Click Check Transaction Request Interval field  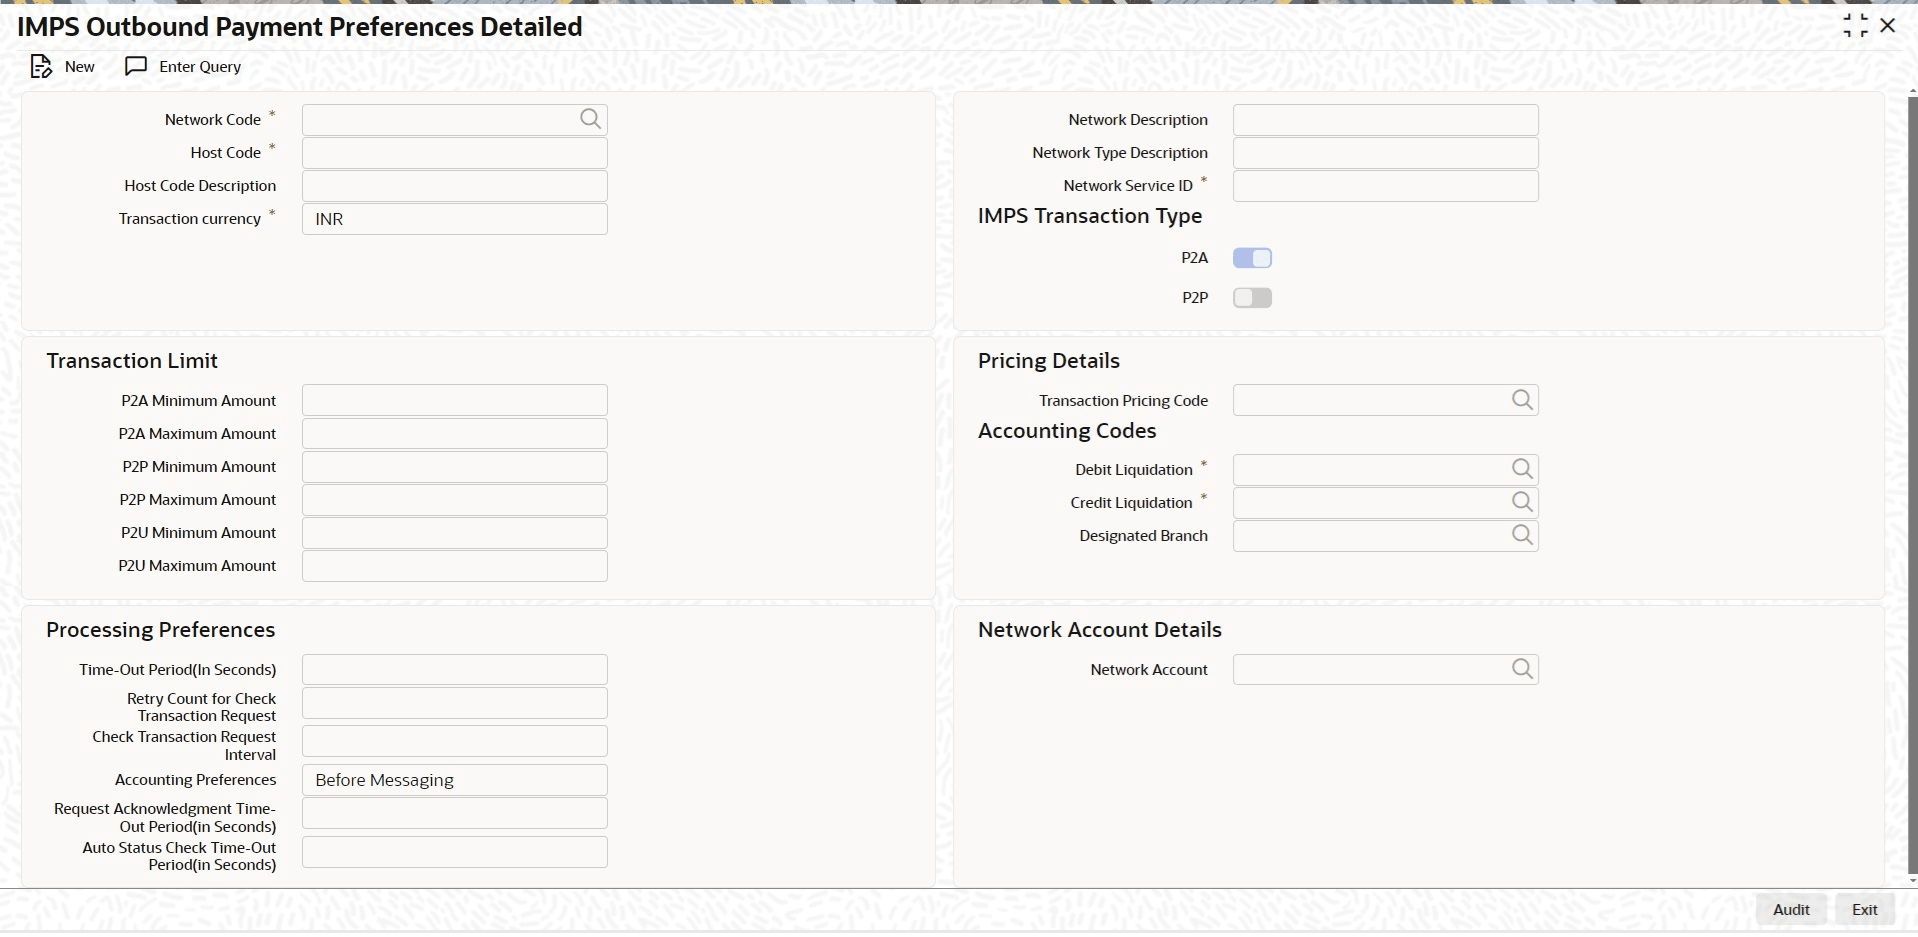pyautogui.click(x=455, y=741)
